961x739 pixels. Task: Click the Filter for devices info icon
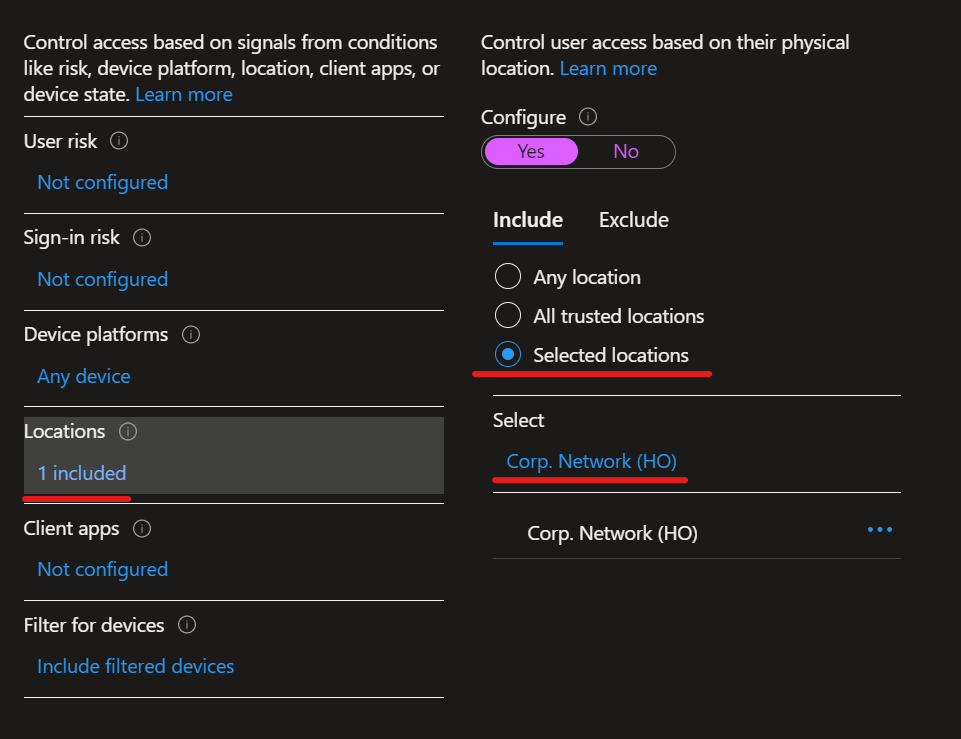187,625
